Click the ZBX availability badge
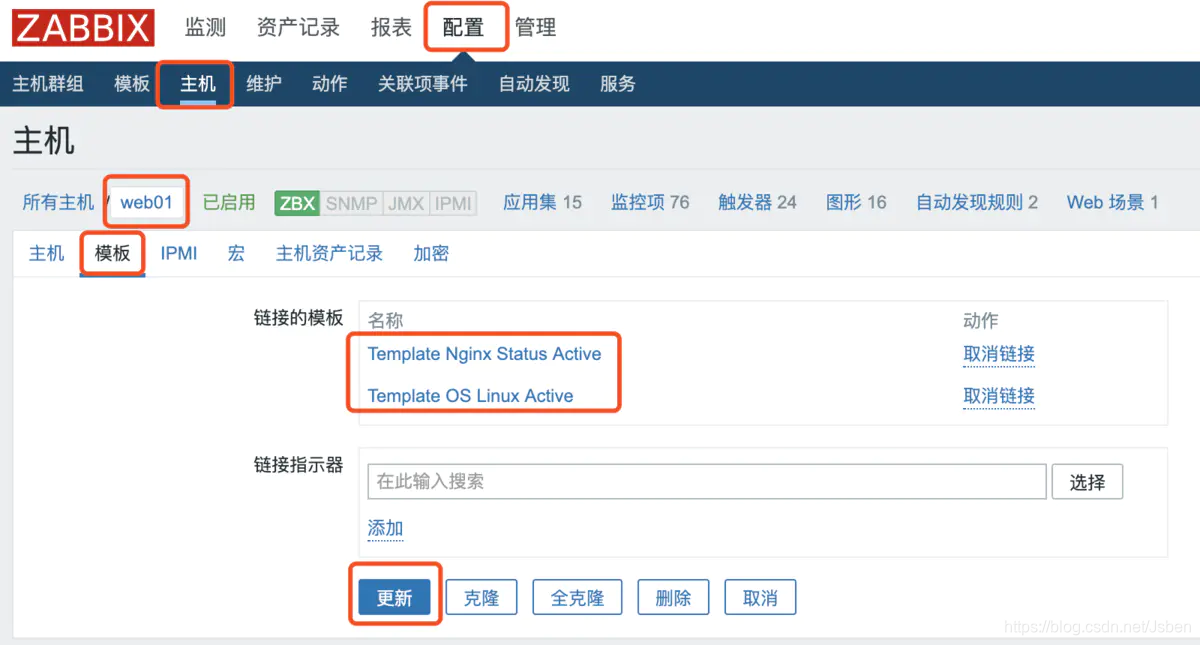This screenshot has width=1200, height=645. [x=297, y=203]
